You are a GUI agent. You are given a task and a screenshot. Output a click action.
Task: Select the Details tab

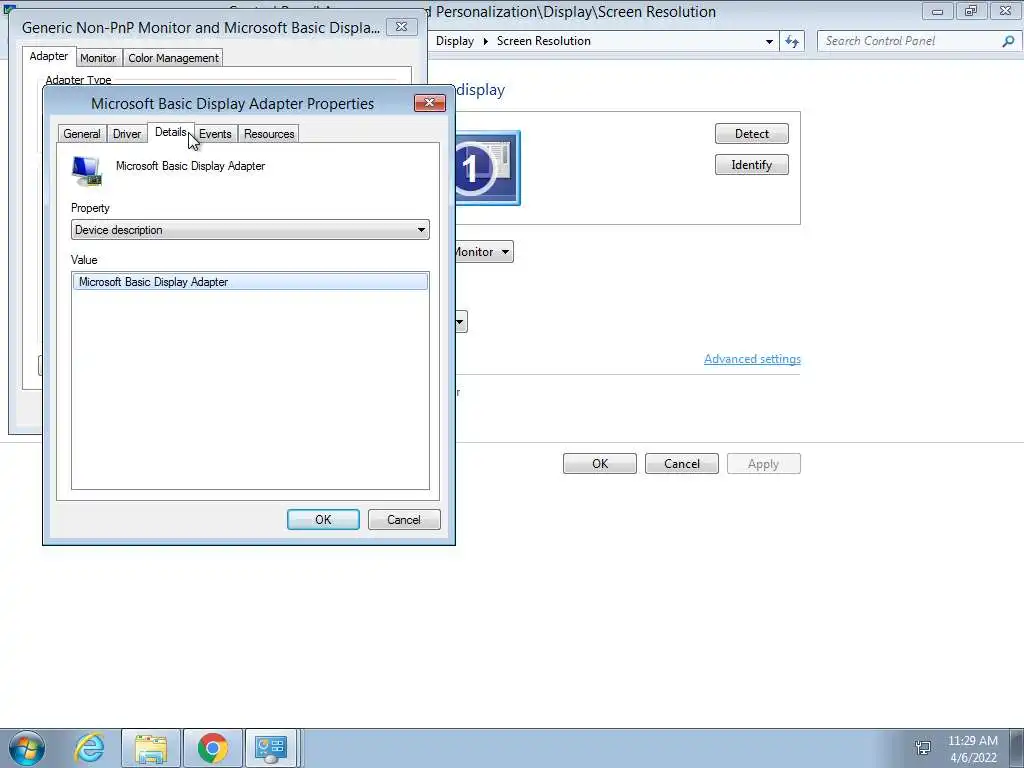click(x=170, y=132)
